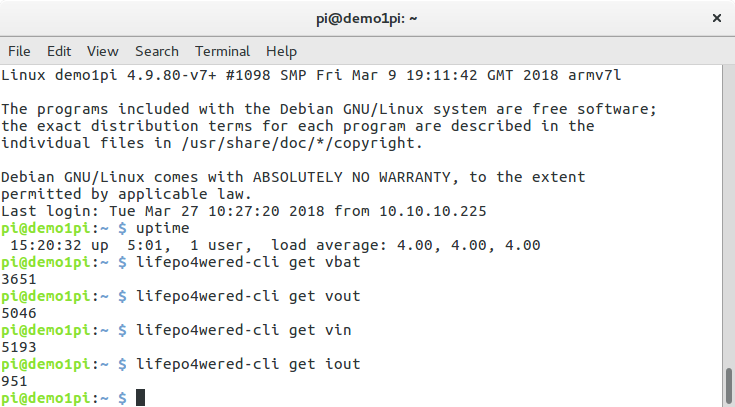Click the /usr/share/doc/*/copyright path
The height and width of the screenshot is (407, 735).
[x=302, y=143]
